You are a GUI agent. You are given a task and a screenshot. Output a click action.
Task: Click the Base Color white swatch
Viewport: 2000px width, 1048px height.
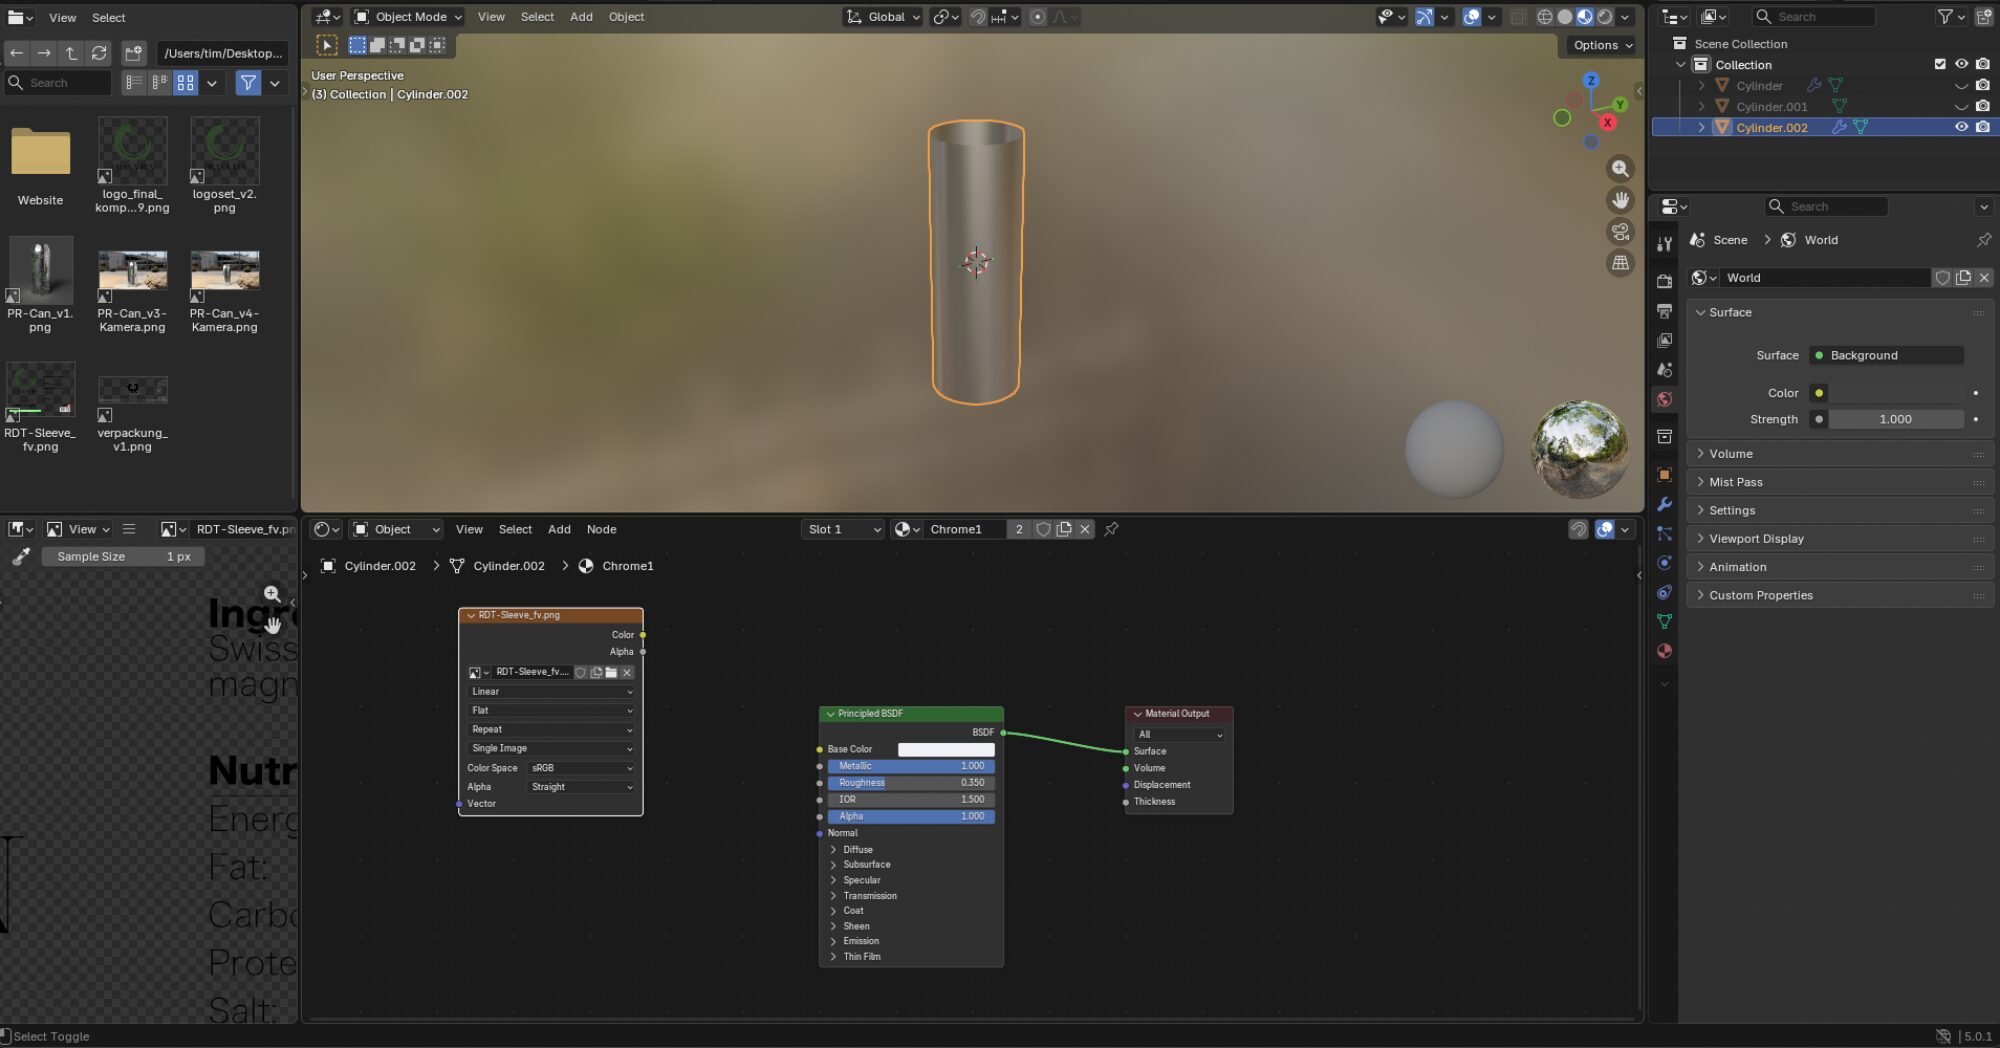click(x=945, y=749)
